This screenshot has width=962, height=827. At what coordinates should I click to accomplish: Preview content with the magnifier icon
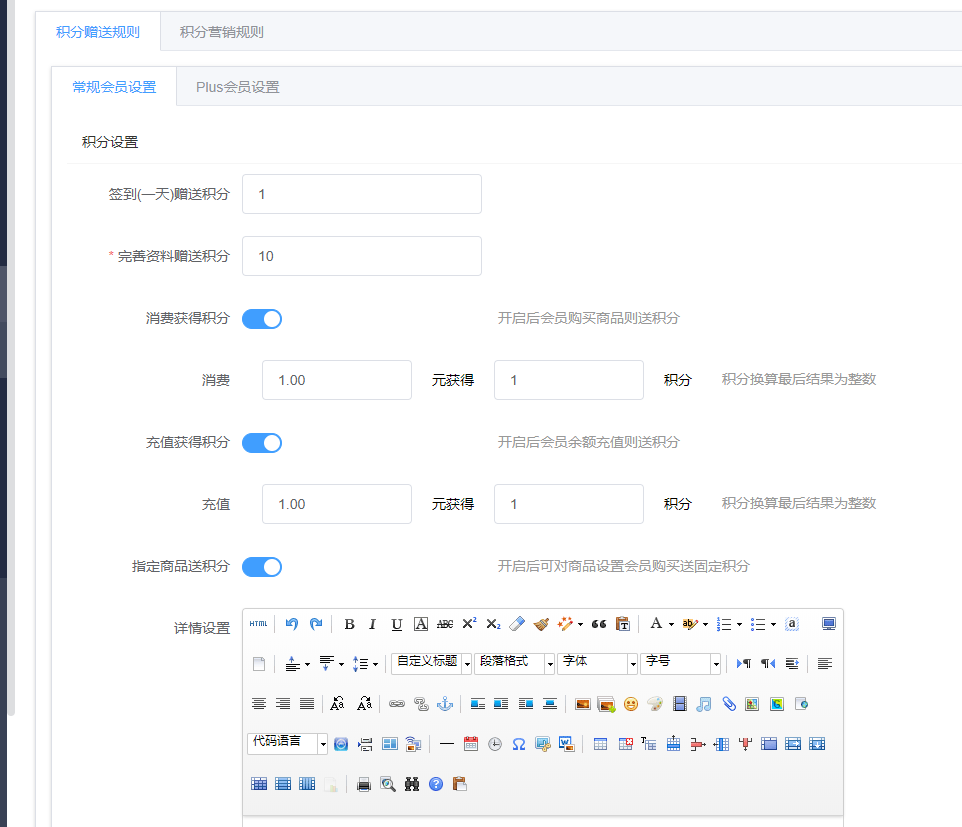click(x=388, y=784)
